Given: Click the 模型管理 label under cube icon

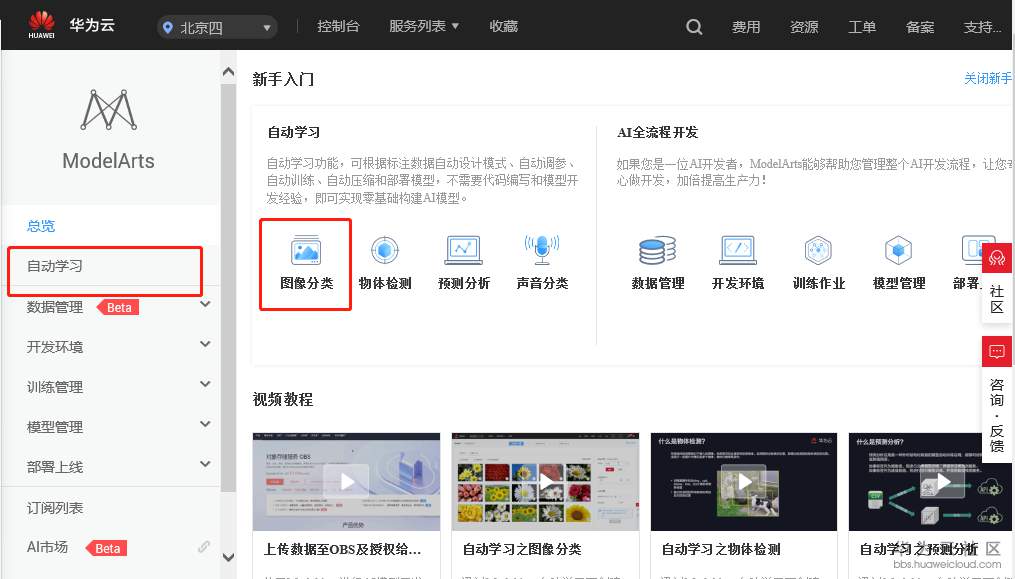Looking at the screenshot, I should tap(898, 283).
